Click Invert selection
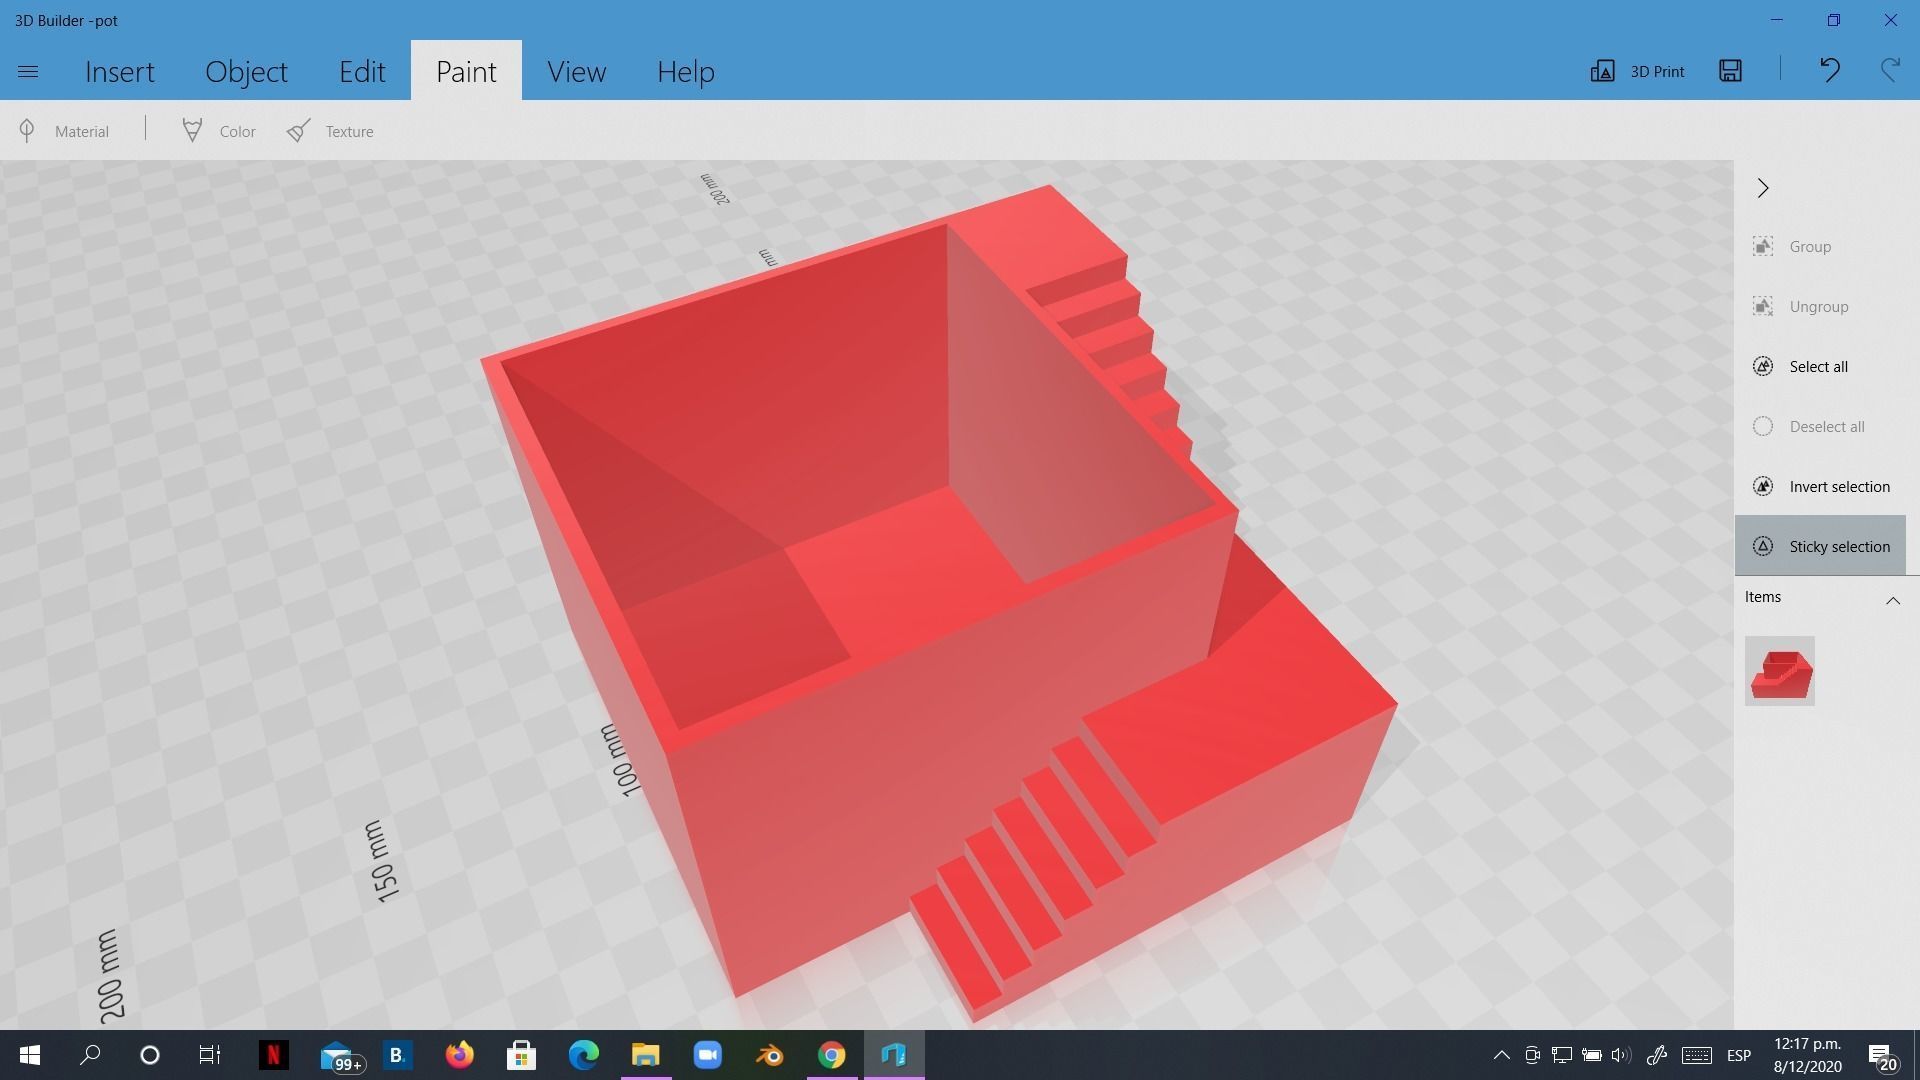The height and width of the screenshot is (1080, 1920). click(1820, 486)
